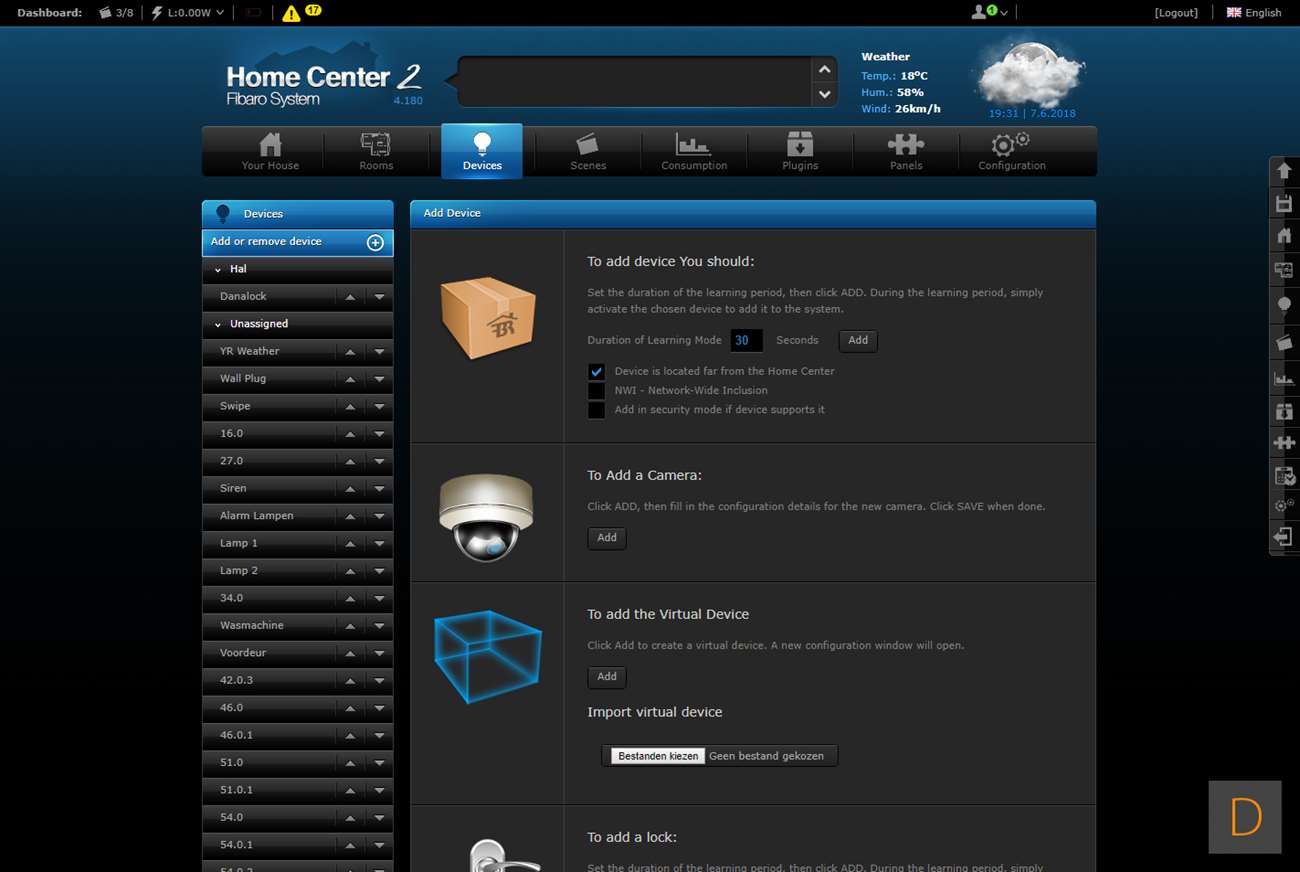Click the floppy disk save icon
This screenshot has height=872, width=1300.
[1284, 204]
